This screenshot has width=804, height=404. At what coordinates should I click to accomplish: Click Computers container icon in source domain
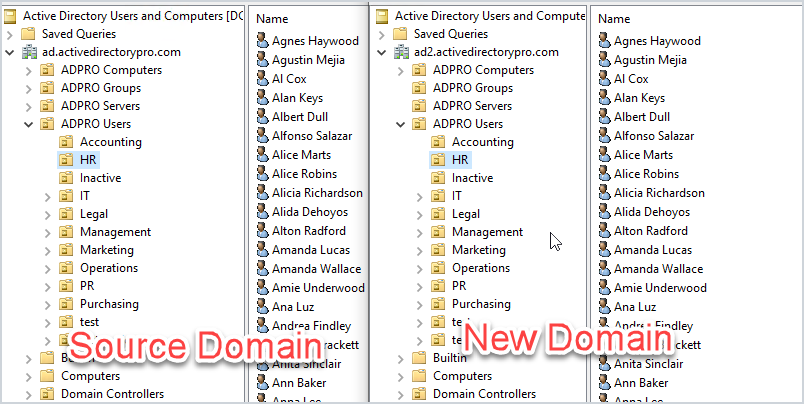[x=47, y=376]
